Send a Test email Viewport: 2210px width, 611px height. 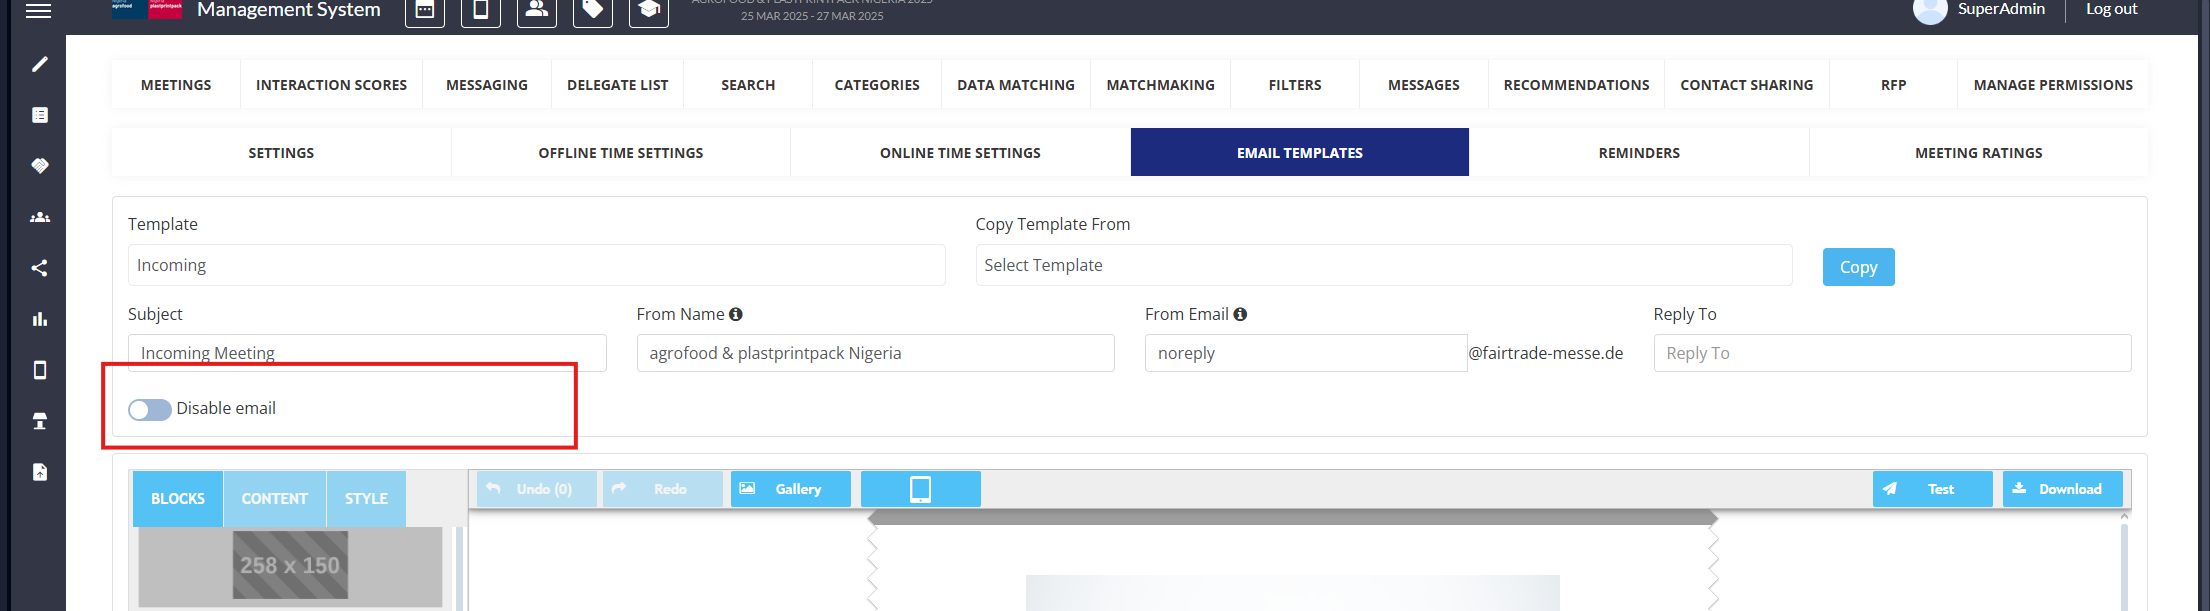click(1931, 489)
